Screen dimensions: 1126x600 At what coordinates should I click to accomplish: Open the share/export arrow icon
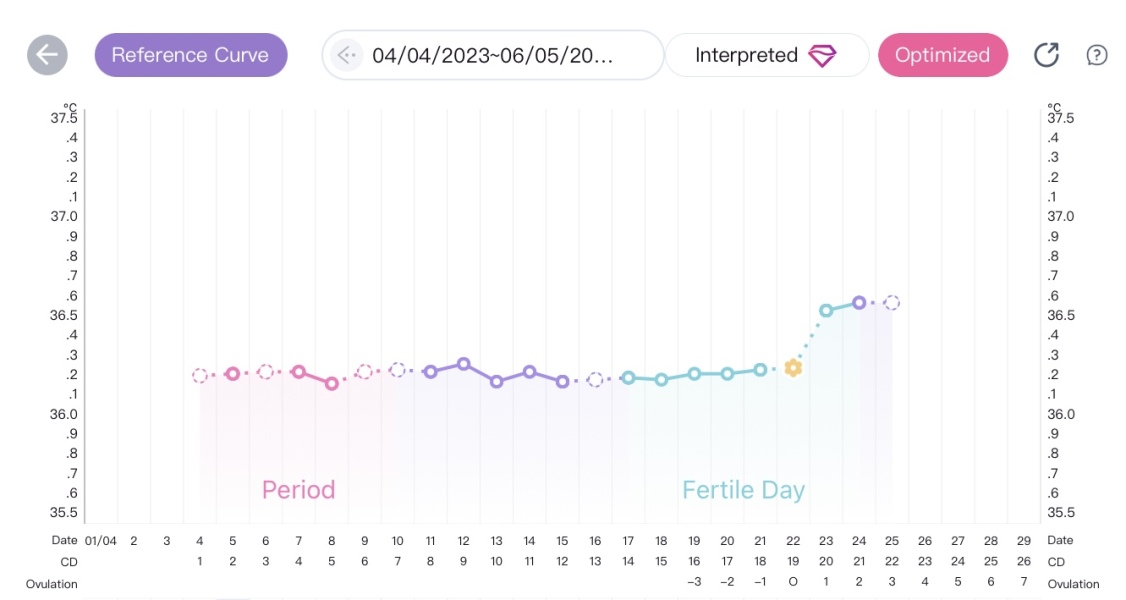pos(1046,55)
